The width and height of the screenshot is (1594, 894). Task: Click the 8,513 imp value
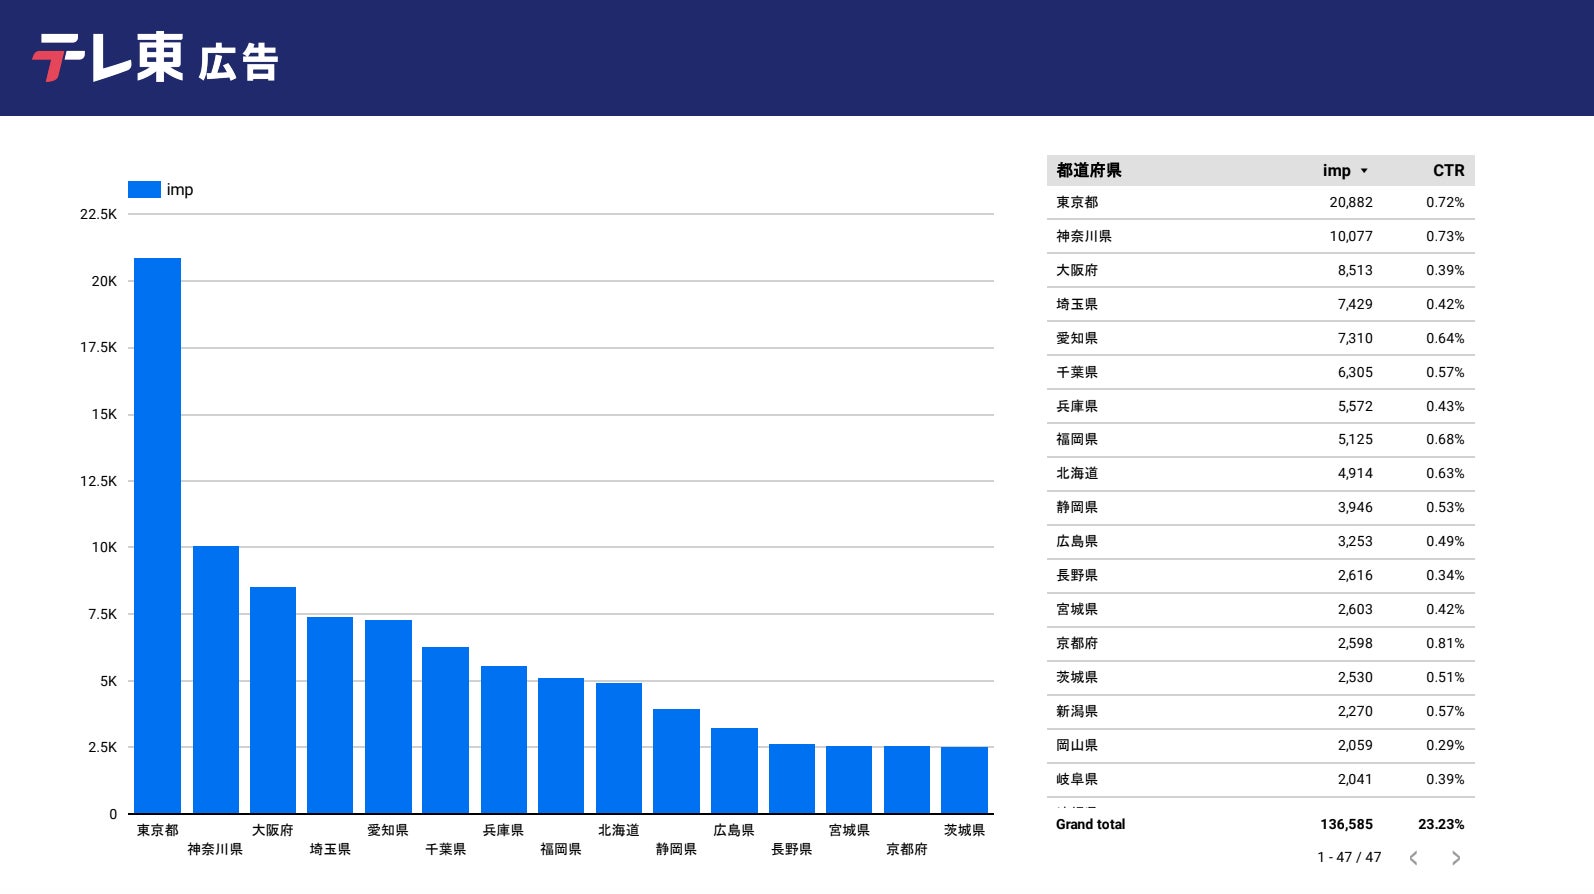(x=1355, y=270)
